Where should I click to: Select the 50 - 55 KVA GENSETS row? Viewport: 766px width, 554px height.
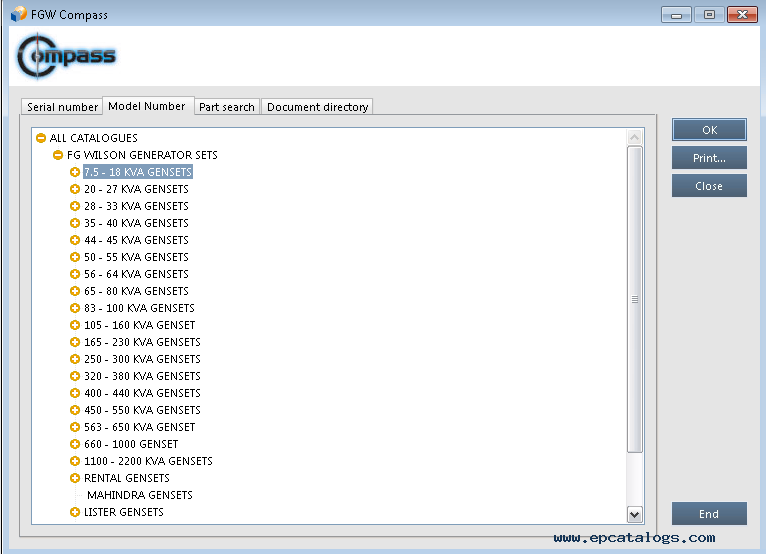tap(136, 257)
